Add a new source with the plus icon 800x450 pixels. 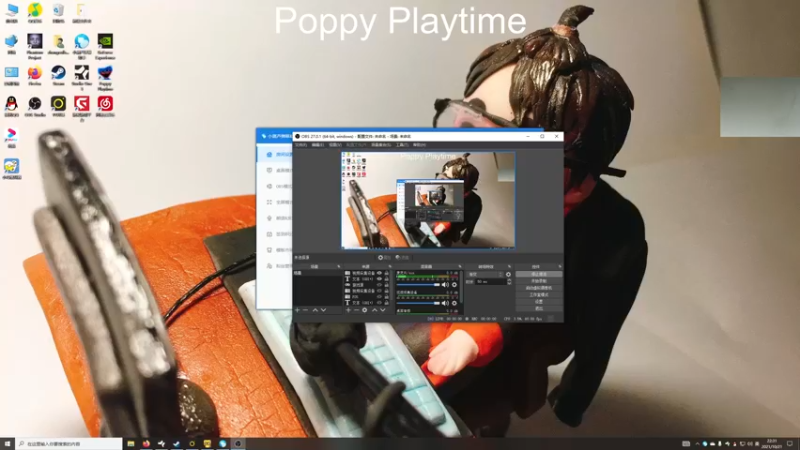(x=348, y=310)
